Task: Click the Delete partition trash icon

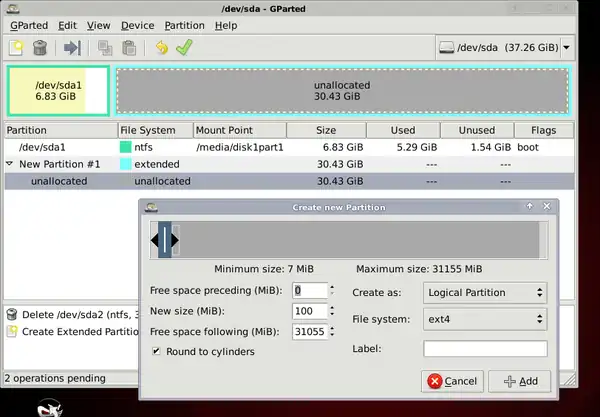Action: 40,47
